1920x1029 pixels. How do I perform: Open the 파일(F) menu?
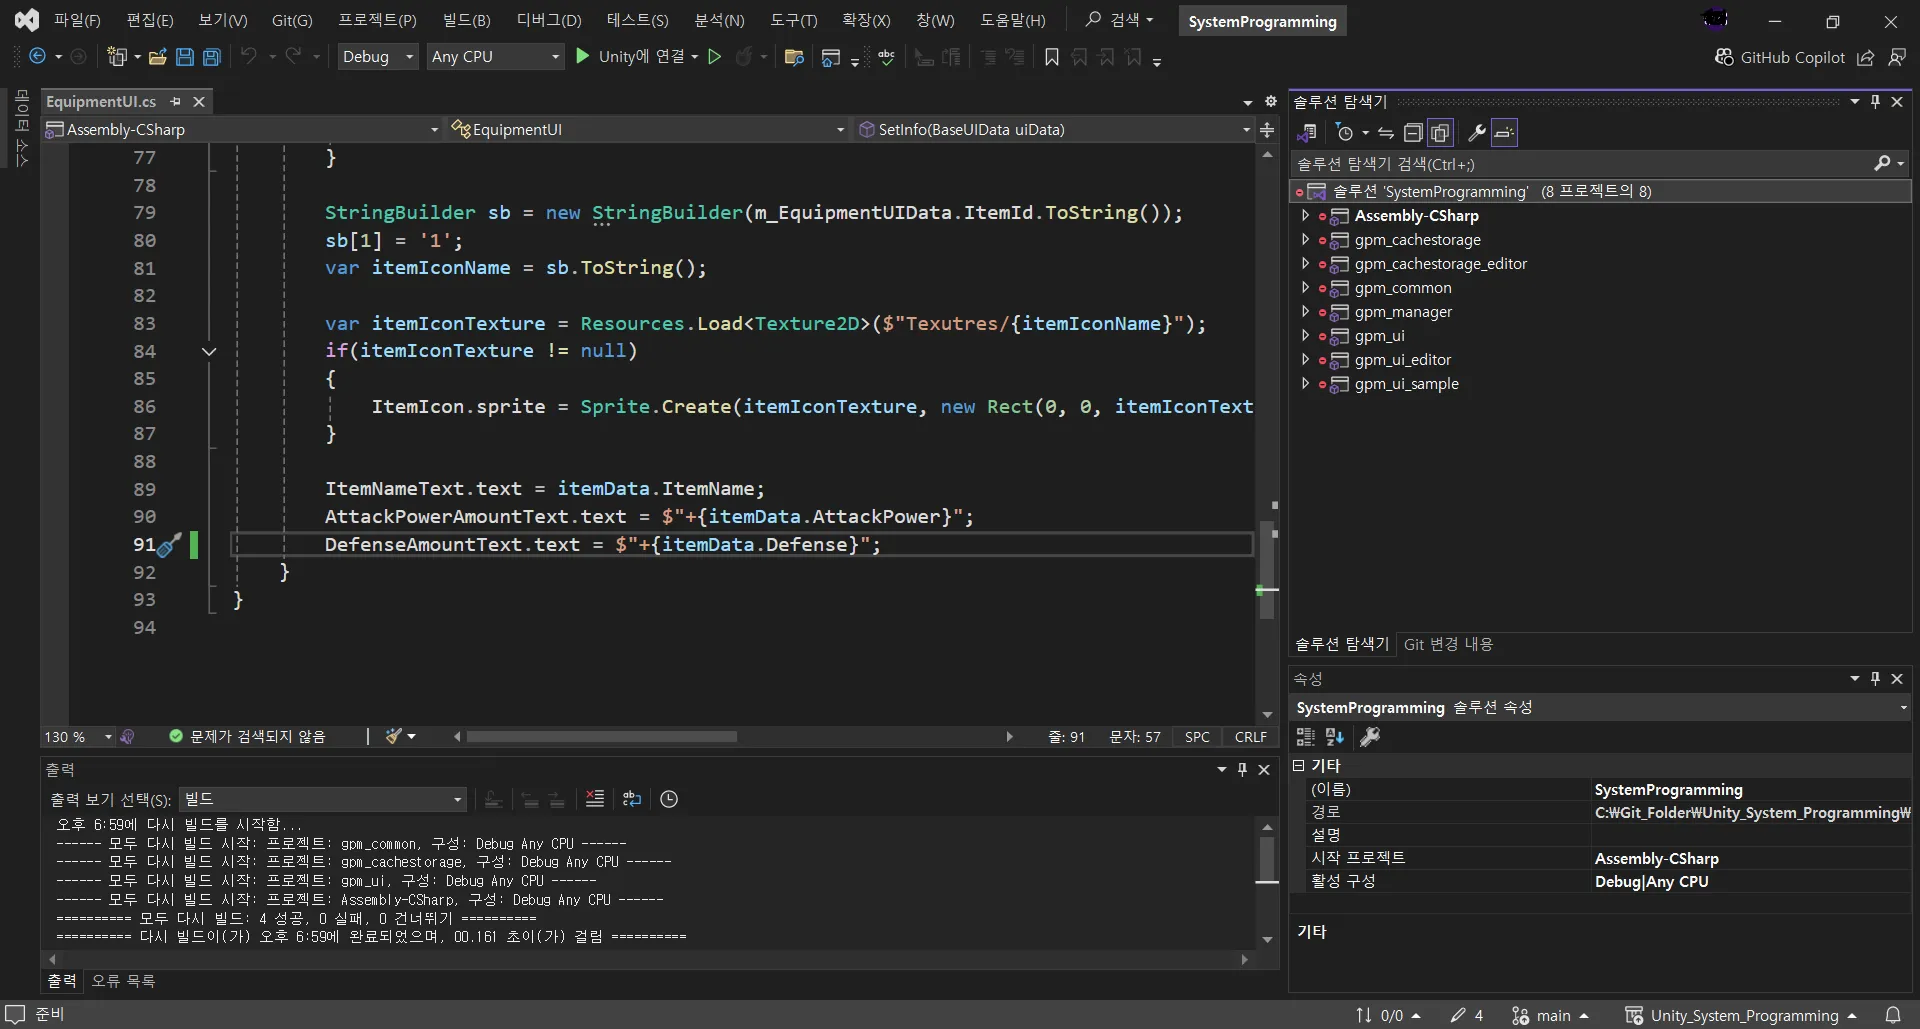coord(77,20)
